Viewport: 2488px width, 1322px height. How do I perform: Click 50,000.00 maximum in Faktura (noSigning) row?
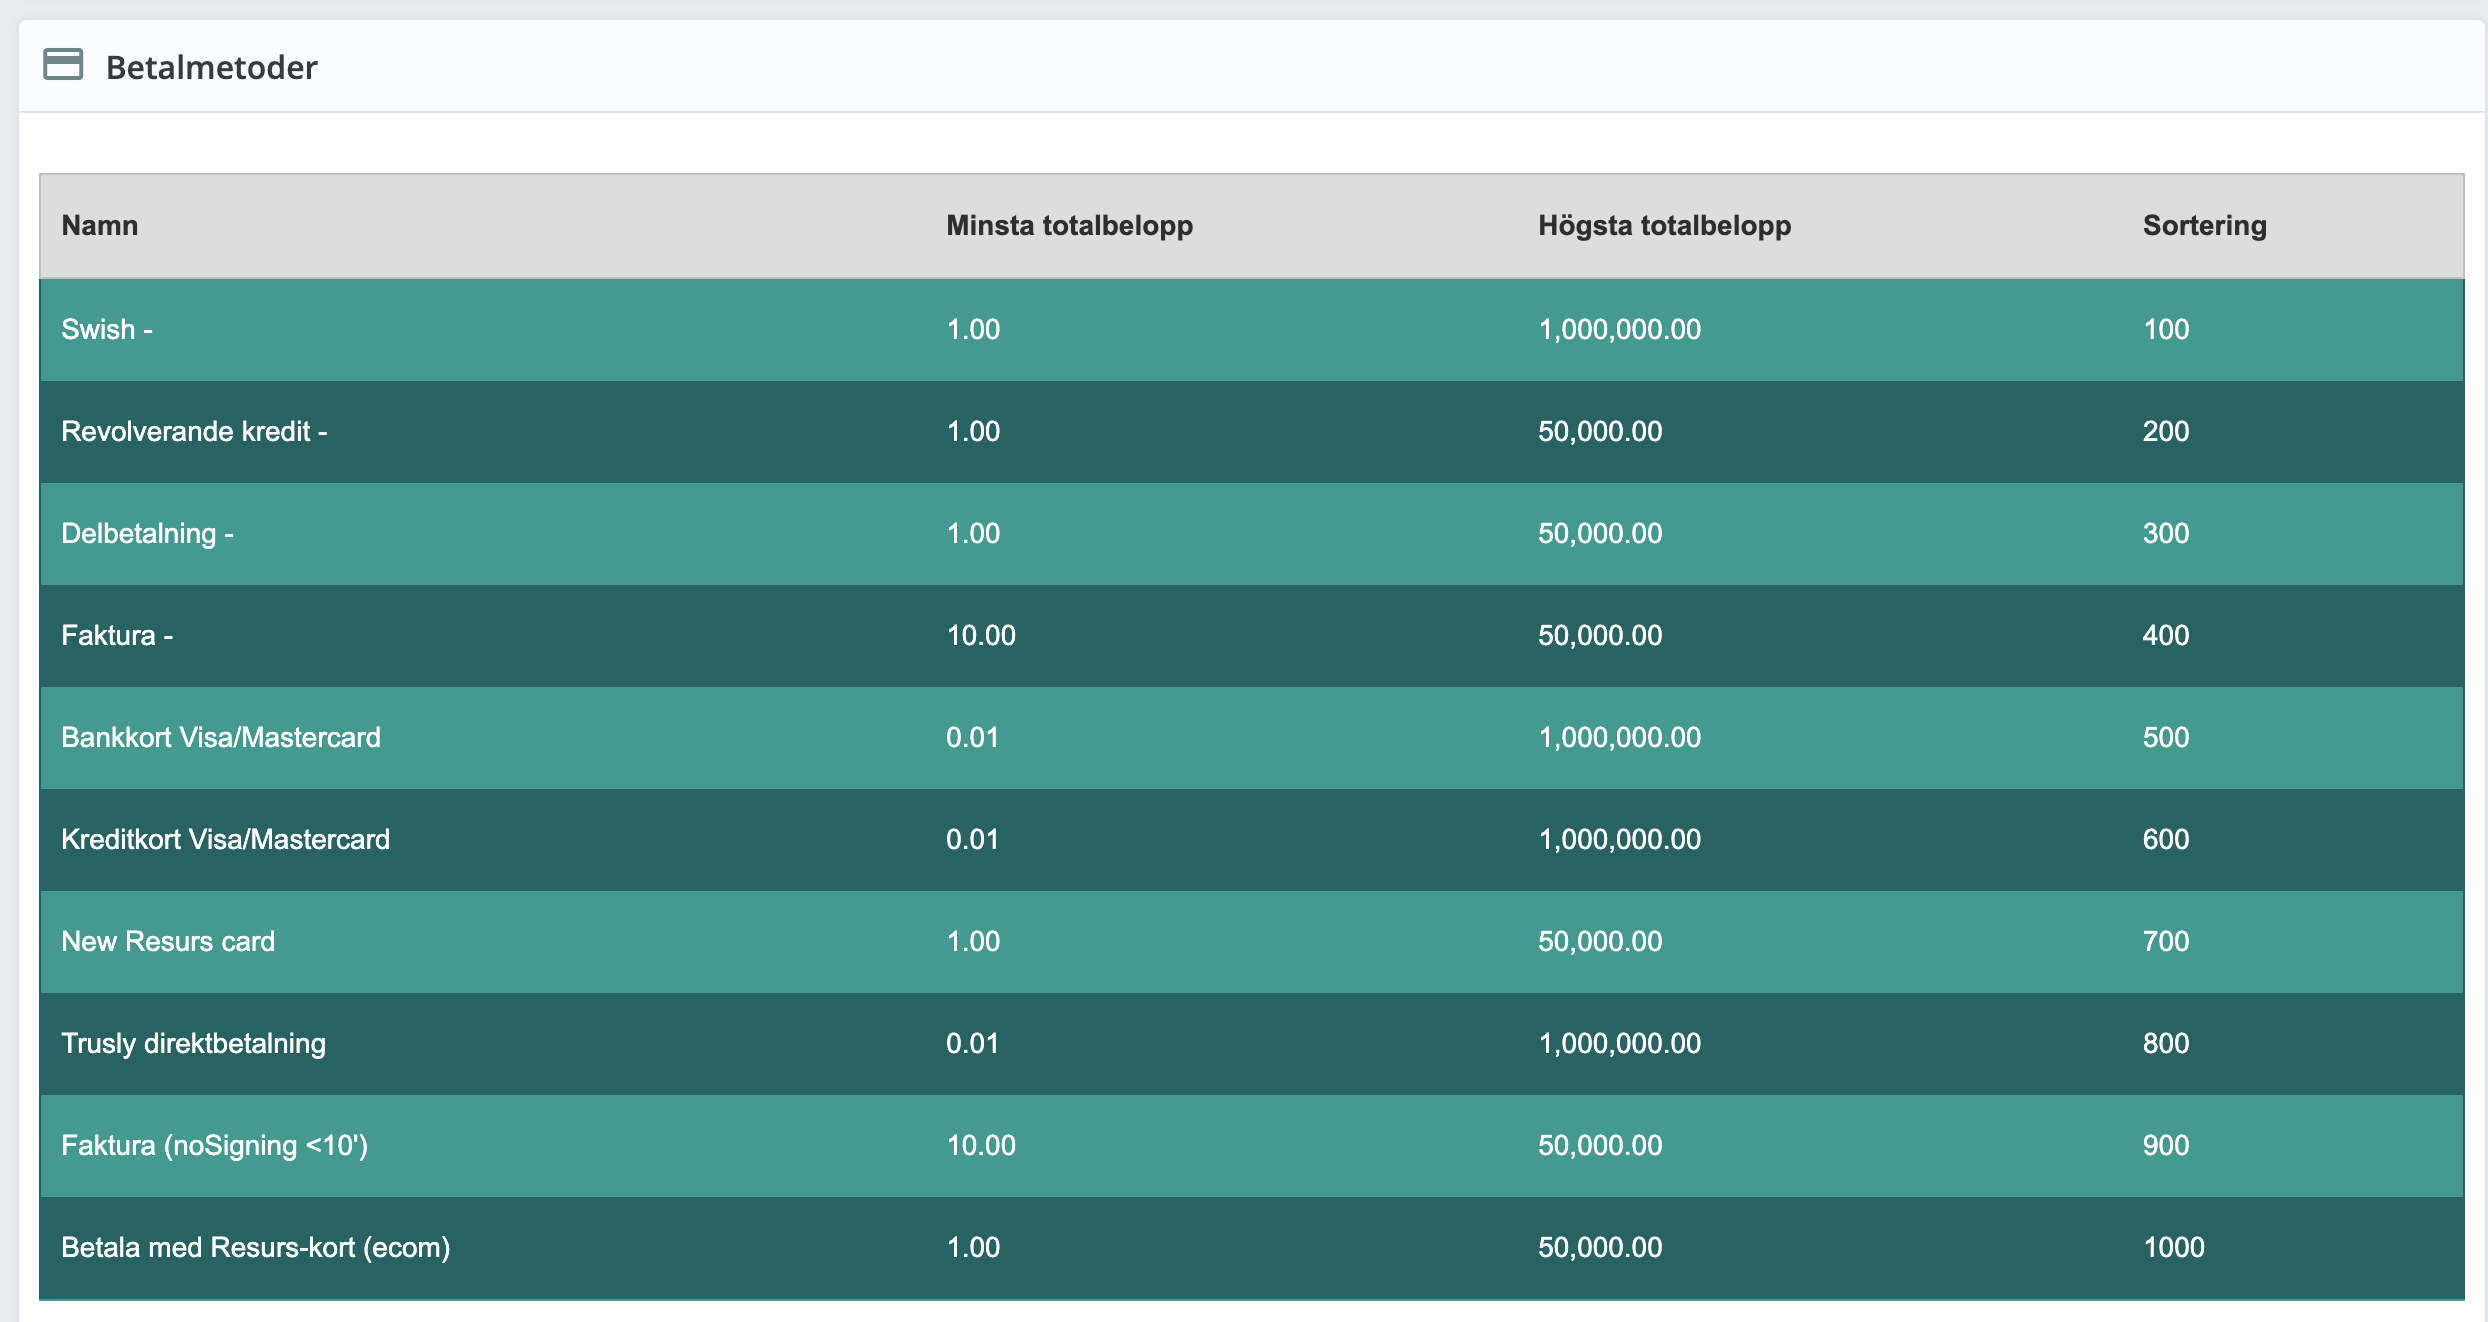click(1600, 1145)
